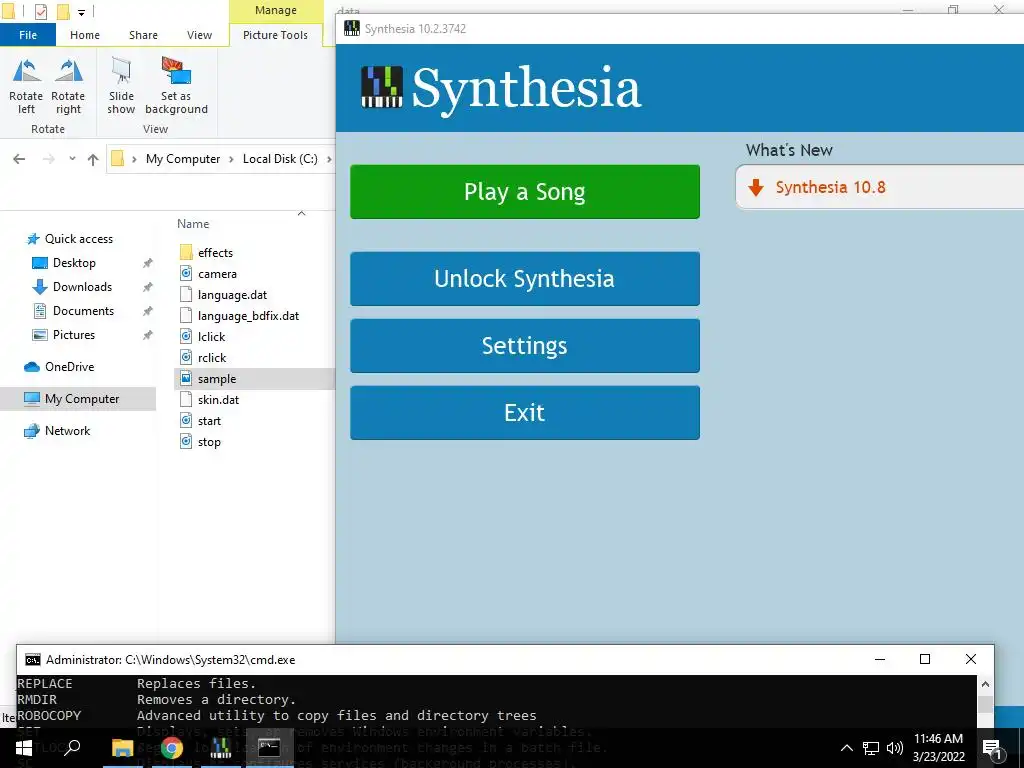Switch to the Home ribbon tab
This screenshot has width=1024, height=768.
(85, 35)
